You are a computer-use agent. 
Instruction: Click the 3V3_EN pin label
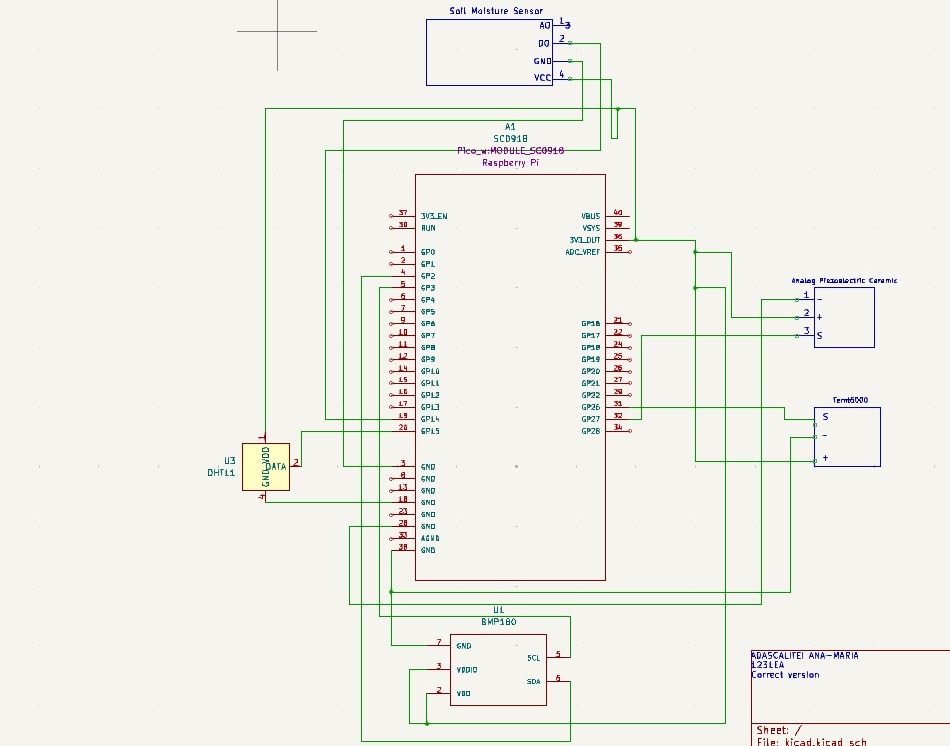click(434, 216)
